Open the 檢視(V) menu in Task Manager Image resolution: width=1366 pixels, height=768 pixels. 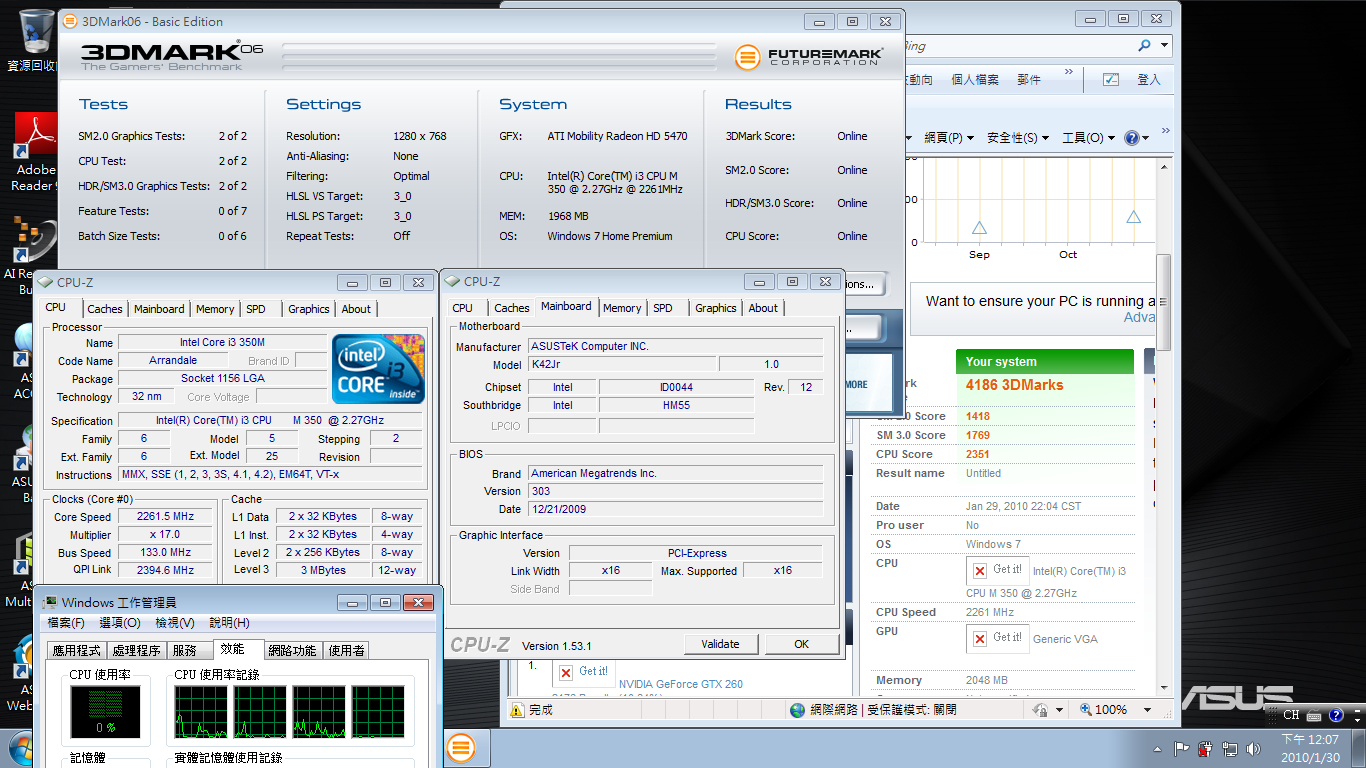pyautogui.click(x=174, y=623)
